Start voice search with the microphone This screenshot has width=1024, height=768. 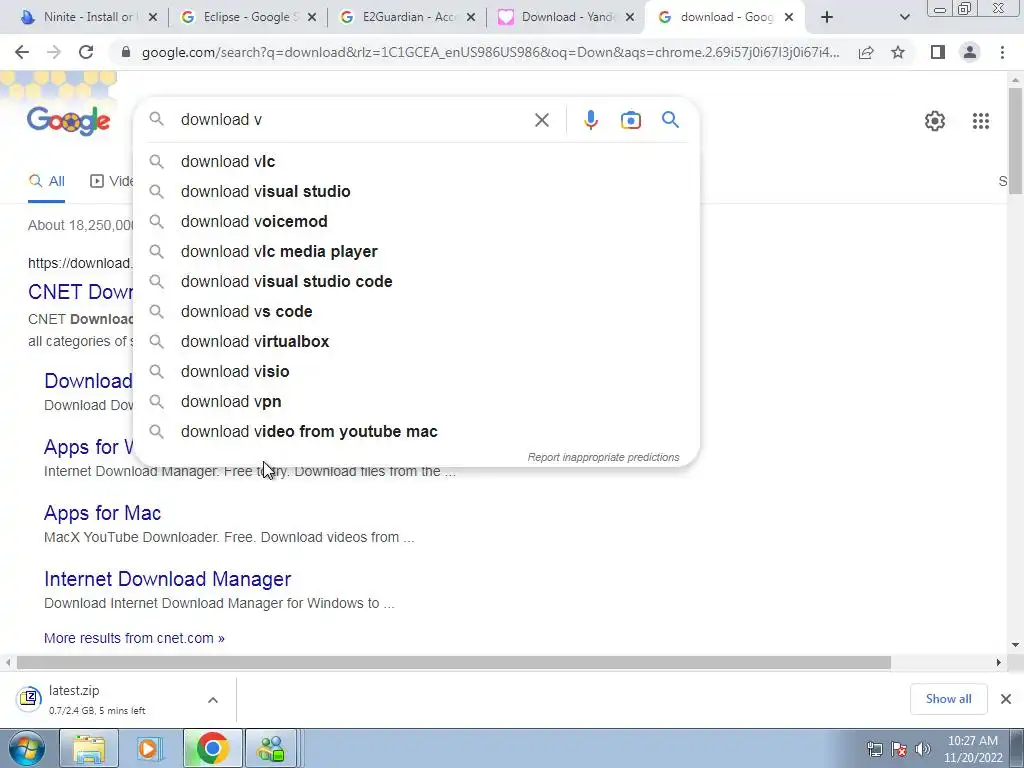(x=590, y=120)
